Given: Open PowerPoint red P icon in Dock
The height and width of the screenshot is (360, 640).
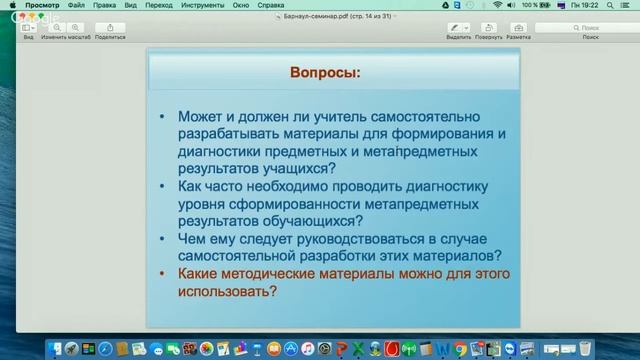Looking at the screenshot, I should coord(342,349).
